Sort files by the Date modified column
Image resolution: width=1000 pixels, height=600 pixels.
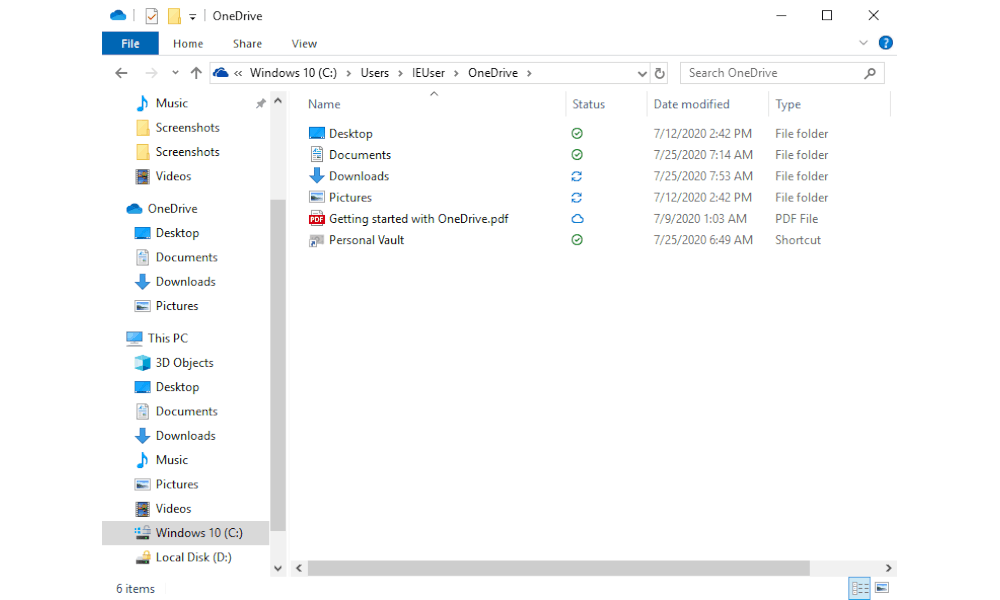point(691,104)
